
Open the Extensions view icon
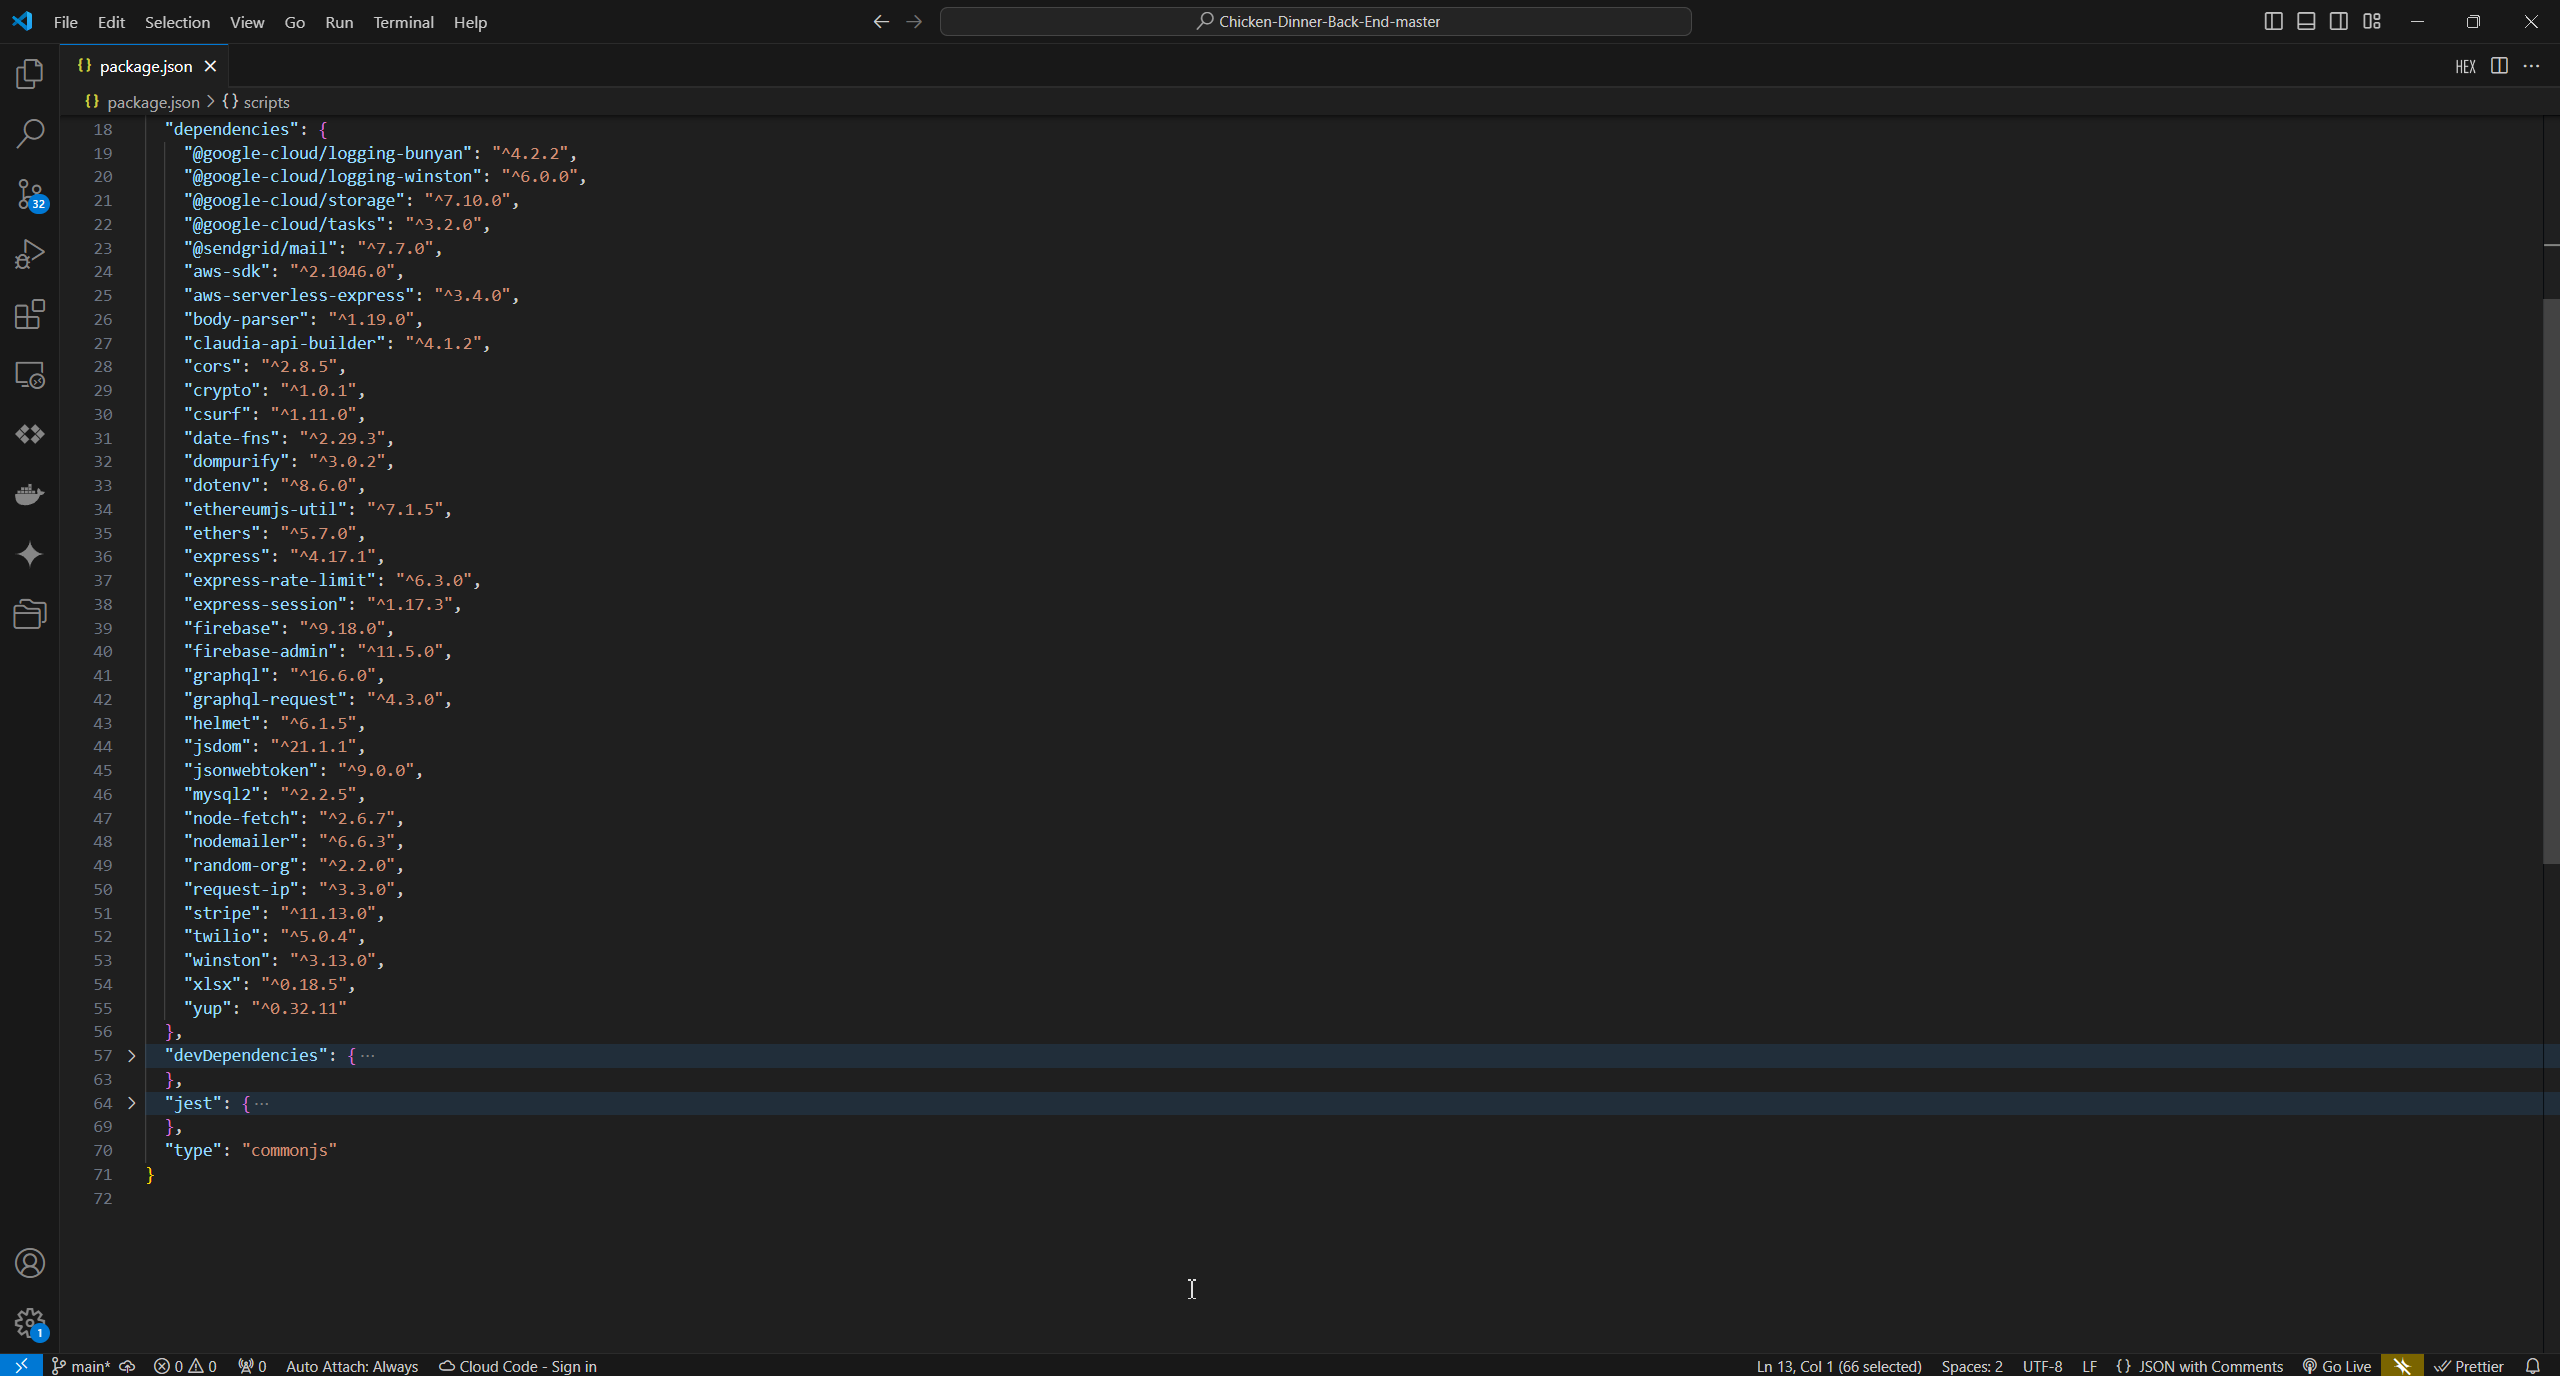click(x=30, y=314)
